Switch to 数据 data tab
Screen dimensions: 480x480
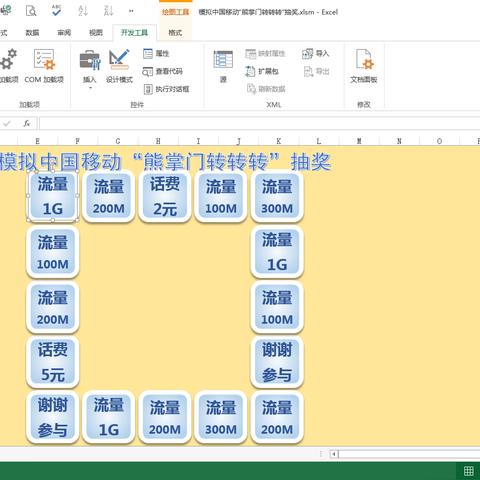click(32, 33)
